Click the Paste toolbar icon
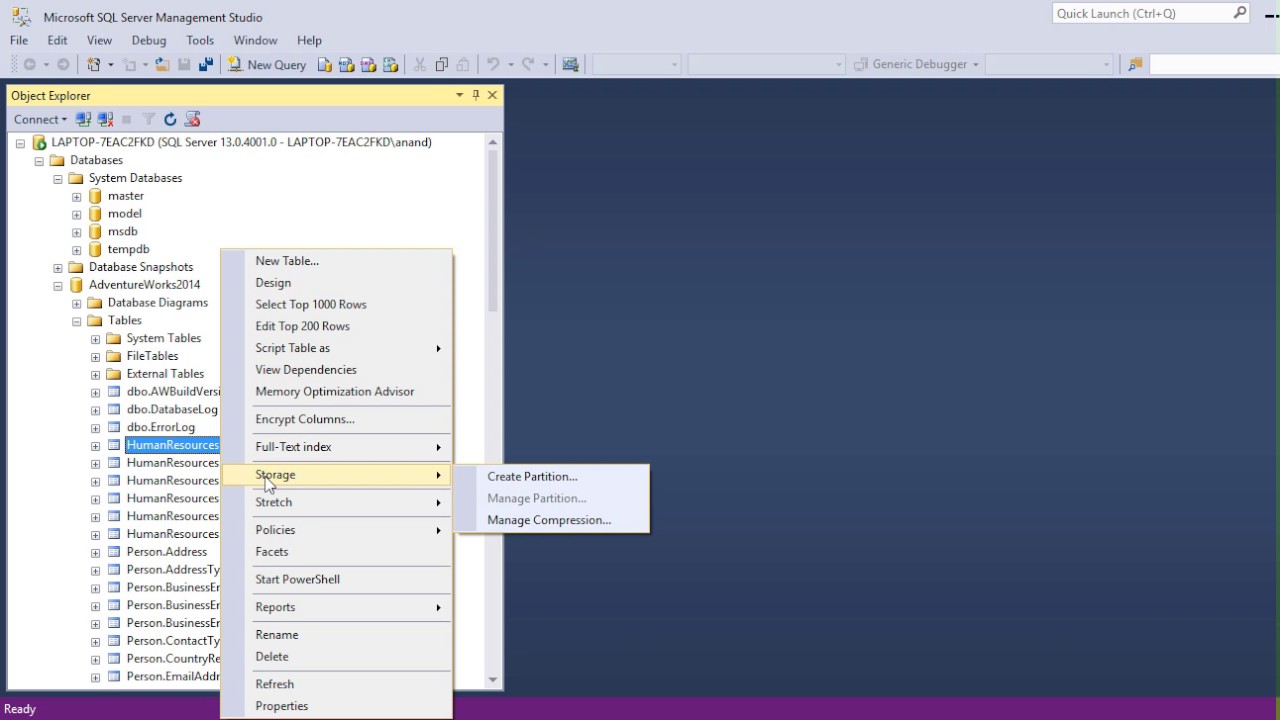Image resolution: width=1280 pixels, height=720 pixels. pyautogui.click(x=463, y=64)
